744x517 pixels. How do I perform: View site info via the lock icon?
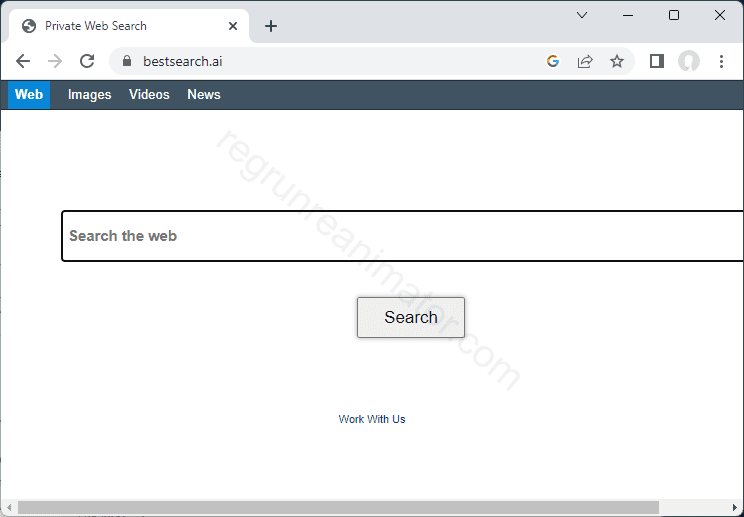pyautogui.click(x=126, y=61)
